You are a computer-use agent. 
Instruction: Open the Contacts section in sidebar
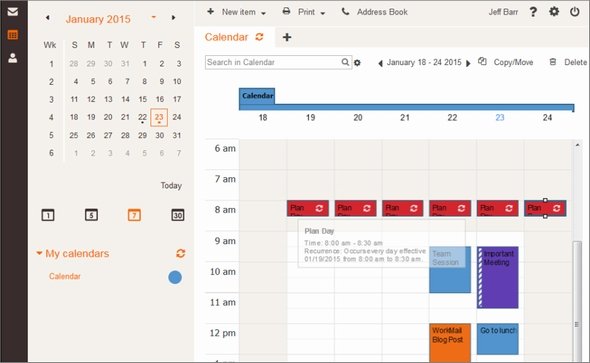coord(12,58)
